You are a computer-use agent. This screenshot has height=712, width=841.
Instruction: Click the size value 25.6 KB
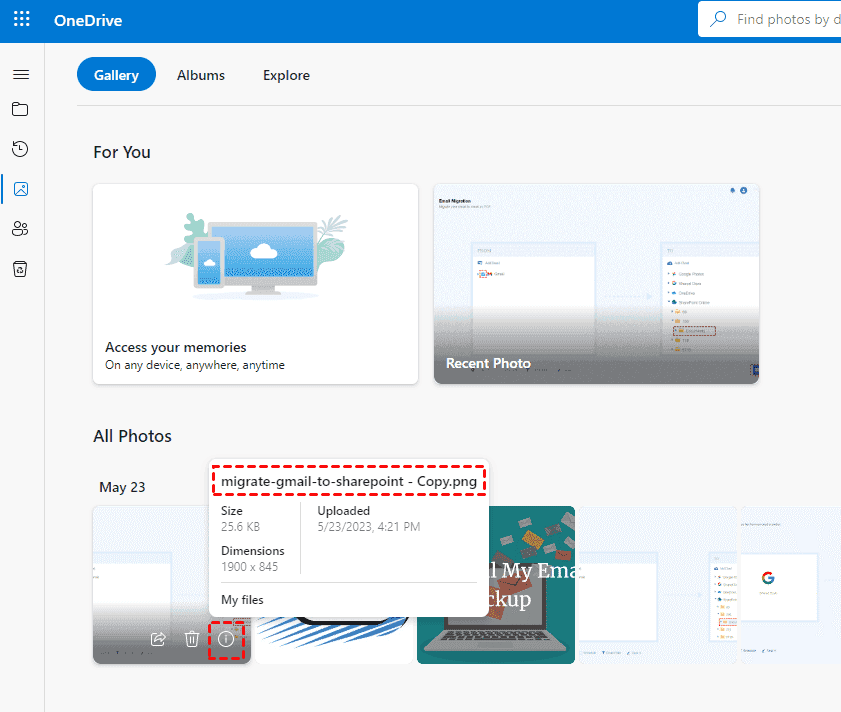click(x=240, y=526)
